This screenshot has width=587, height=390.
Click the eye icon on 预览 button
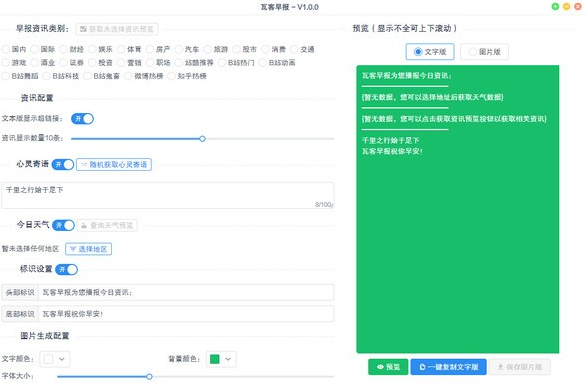pyautogui.click(x=380, y=367)
